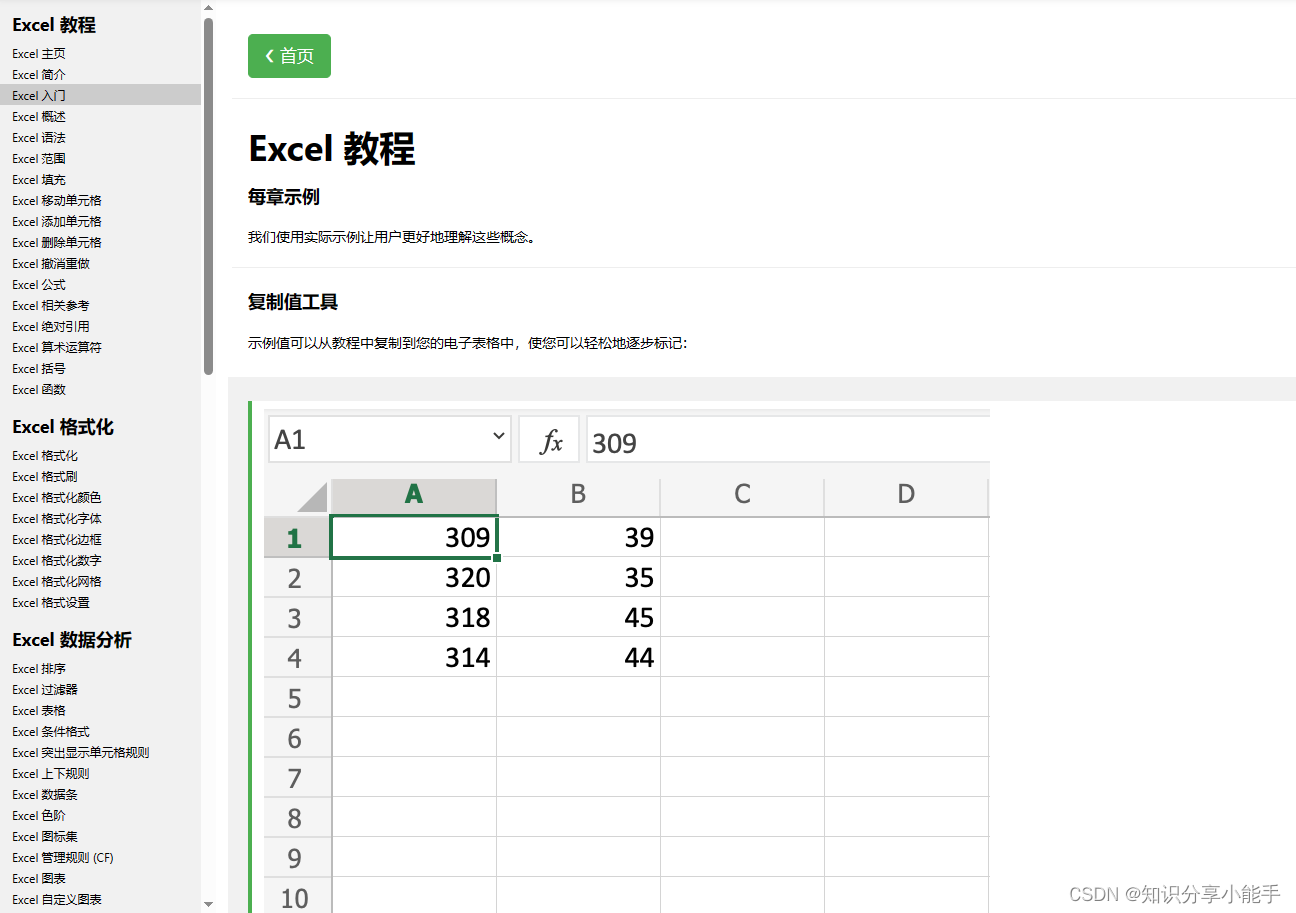Open Excel 移动单元格 link
This screenshot has height=913, width=1296.
[x=57, y=201]
